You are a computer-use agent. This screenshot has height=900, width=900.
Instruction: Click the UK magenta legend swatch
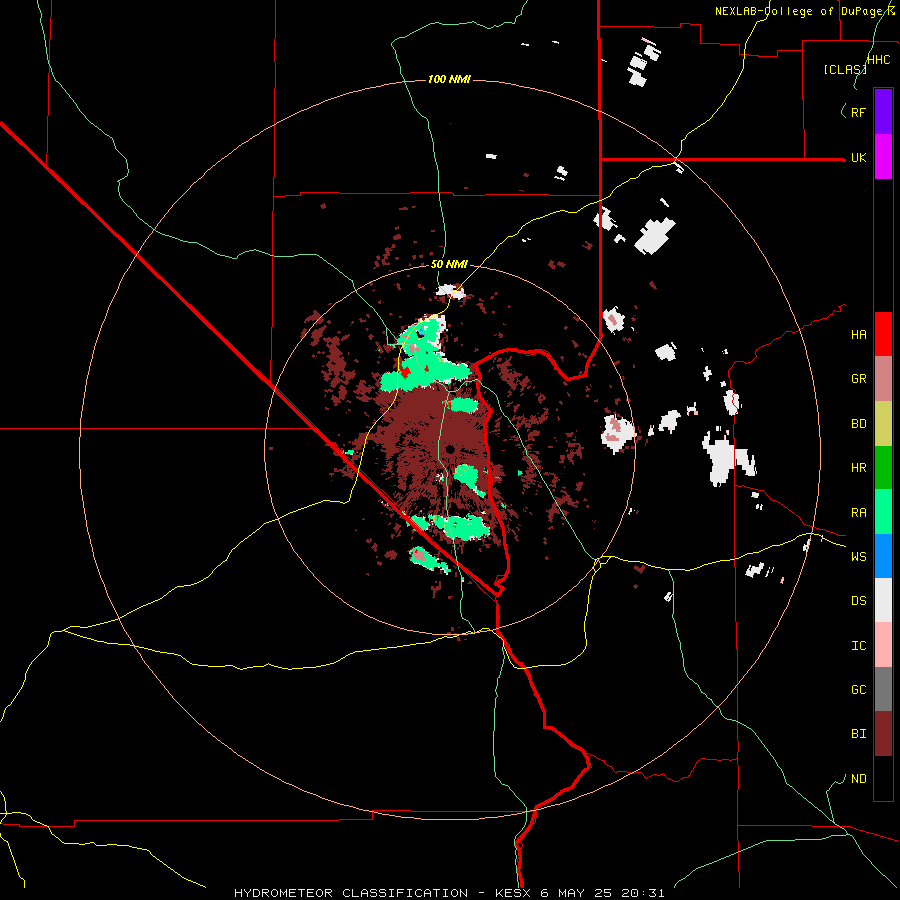883,157
